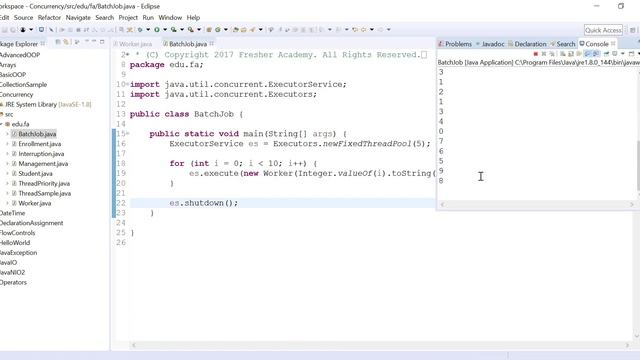This screenshot has height=360, width=640.
Task: Switch to the Worker.java editor tab
Action: click(x=133, y=44)
